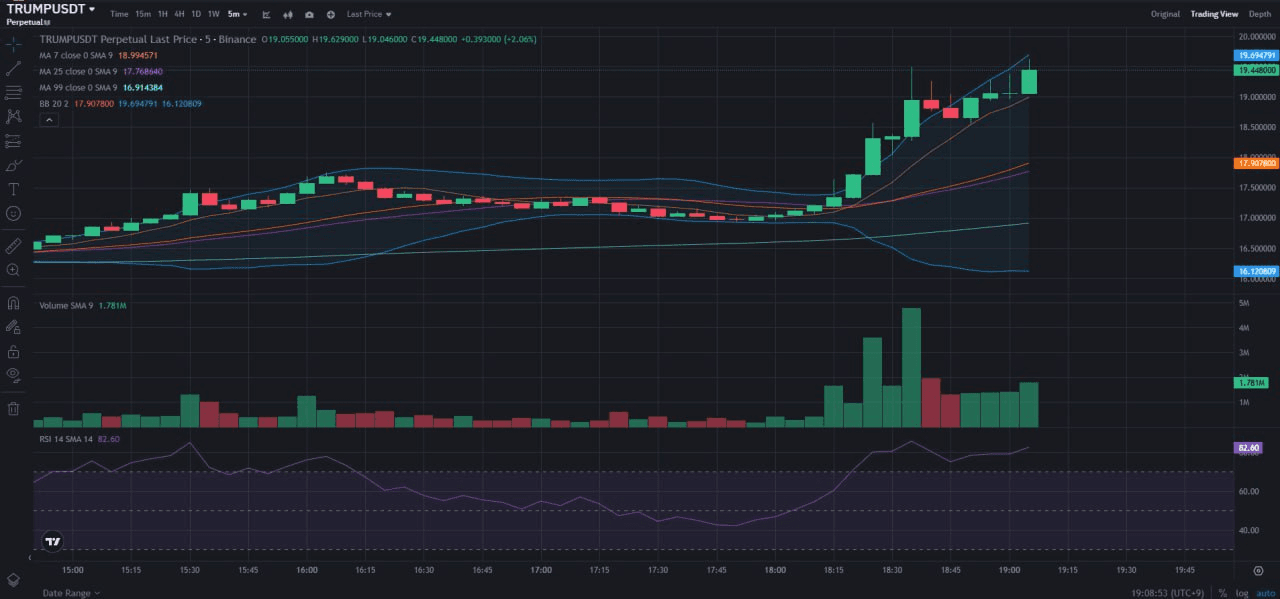
Task: Open timezone 19:08:53 (UTC+9) settings
Action: 1168,592
